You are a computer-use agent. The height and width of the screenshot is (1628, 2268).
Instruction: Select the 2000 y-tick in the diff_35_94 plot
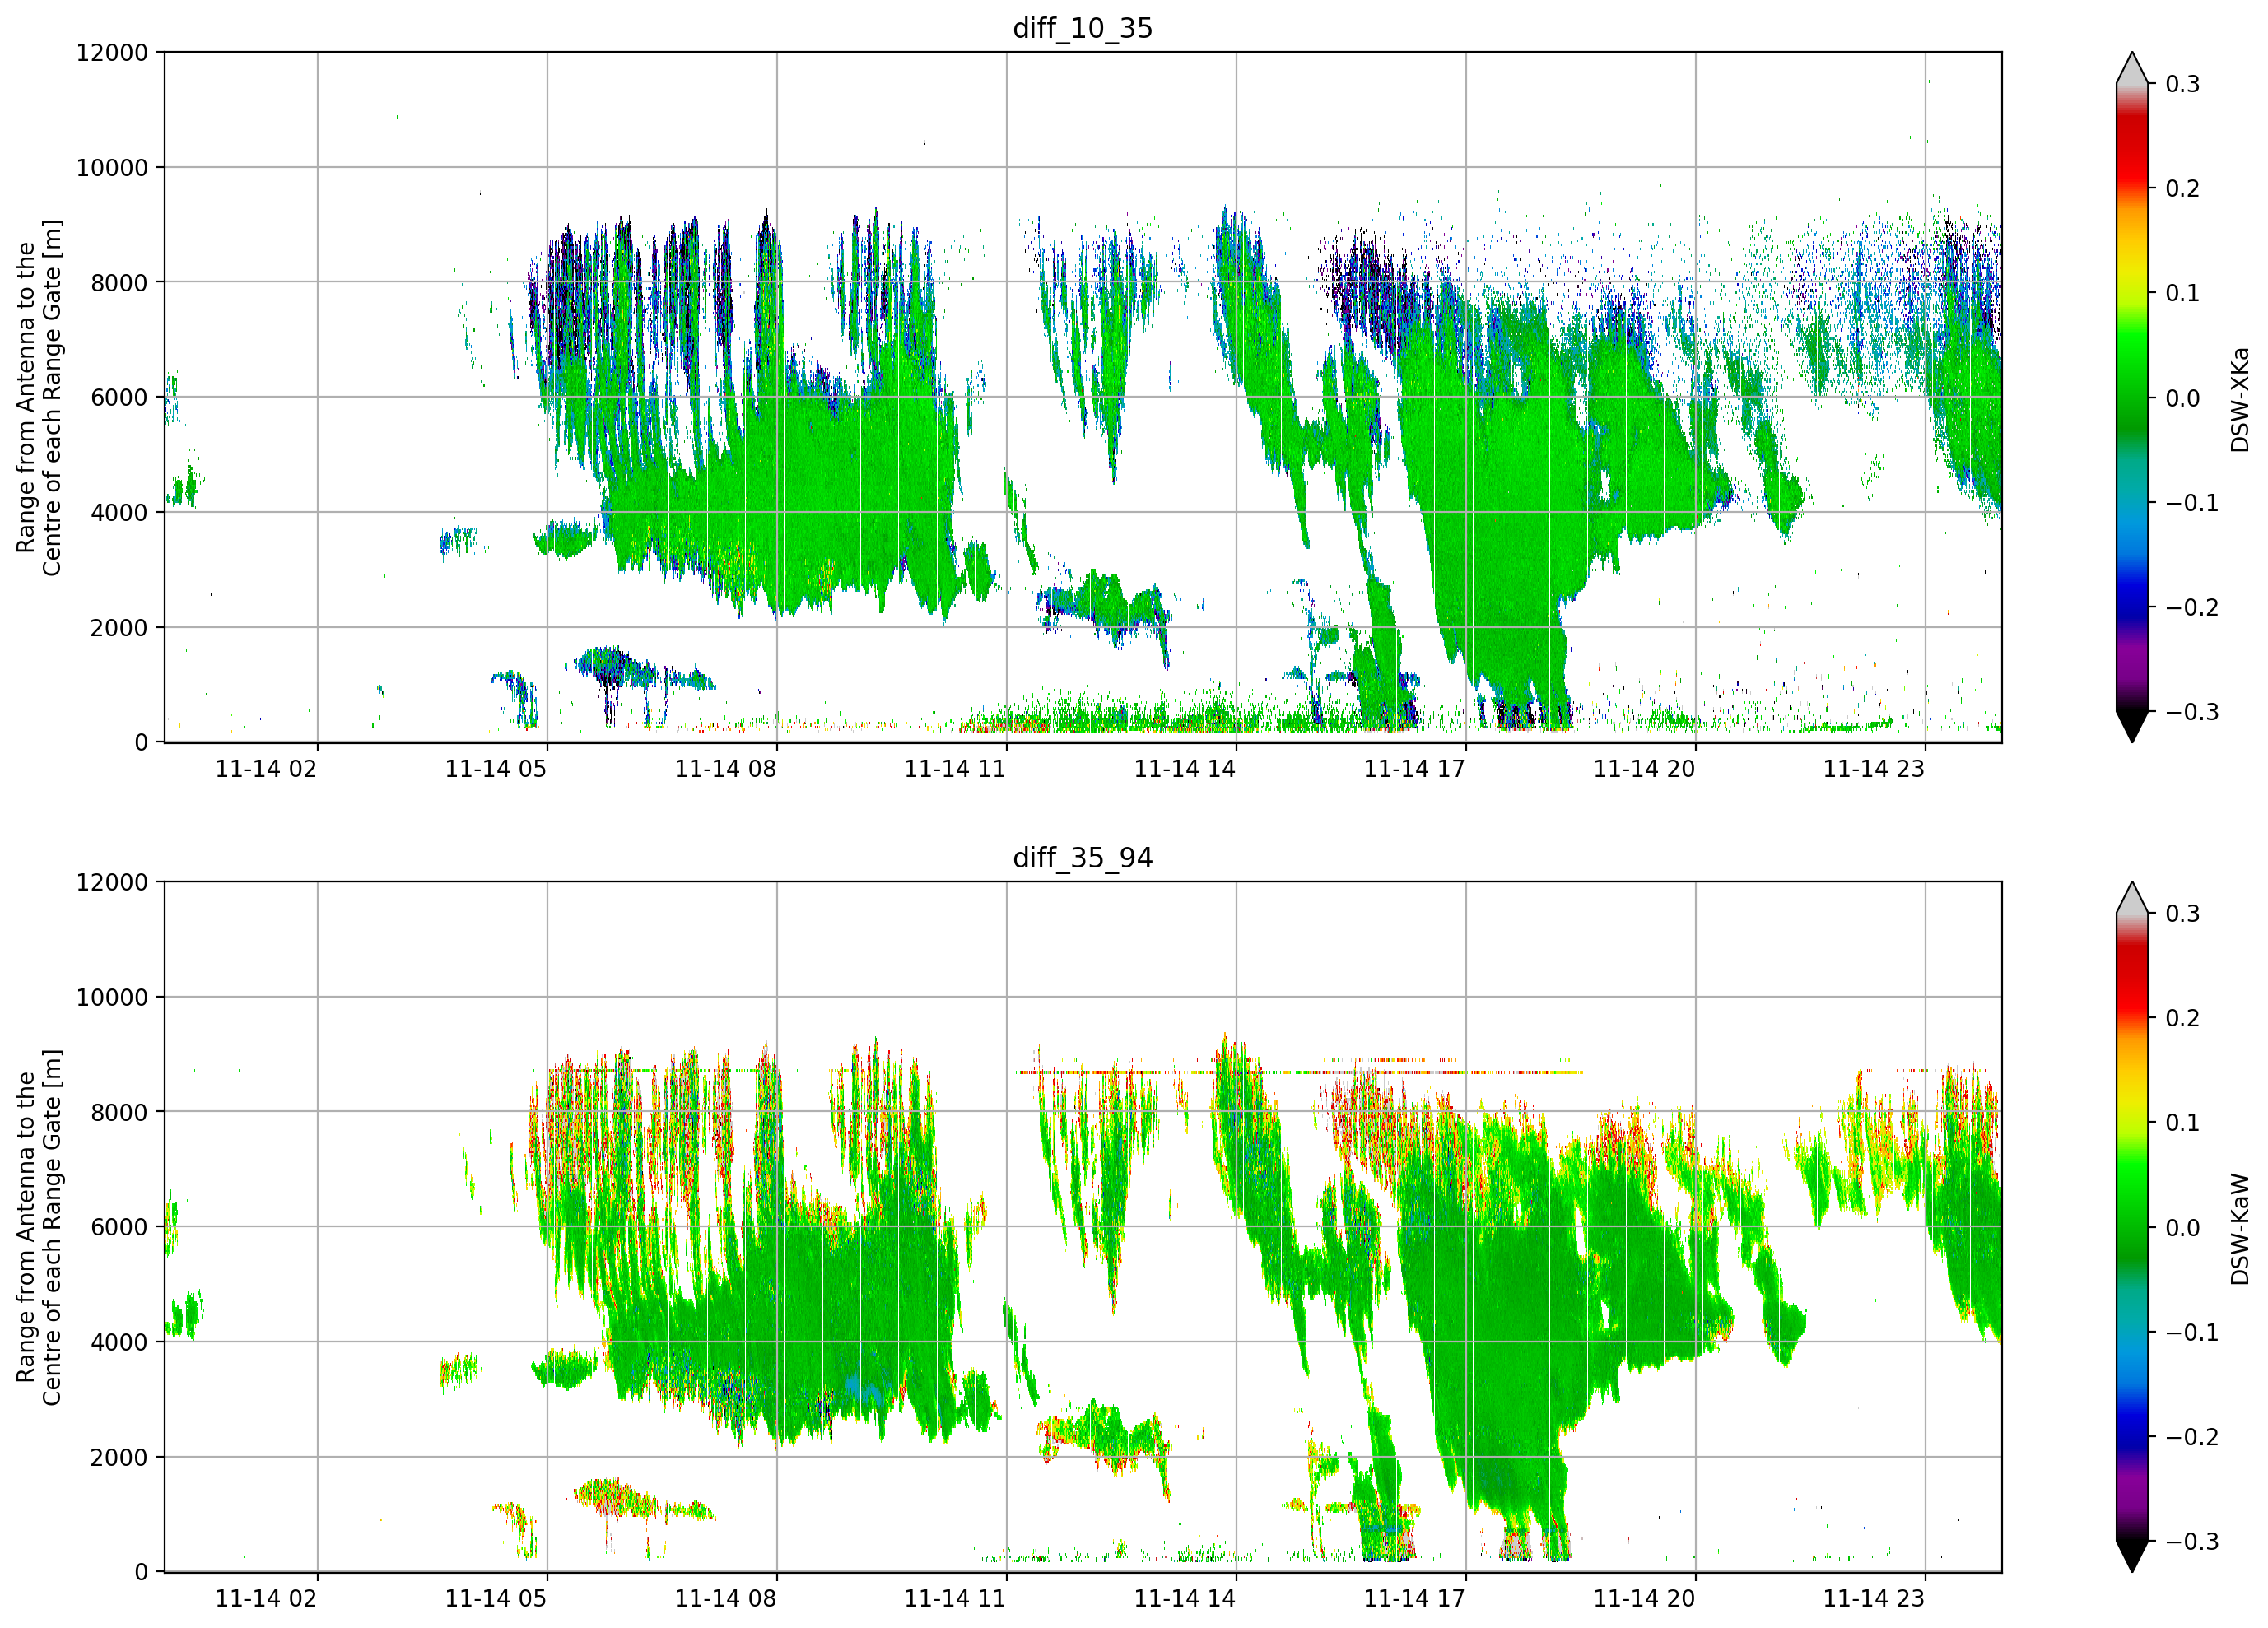pos(119,1458)
